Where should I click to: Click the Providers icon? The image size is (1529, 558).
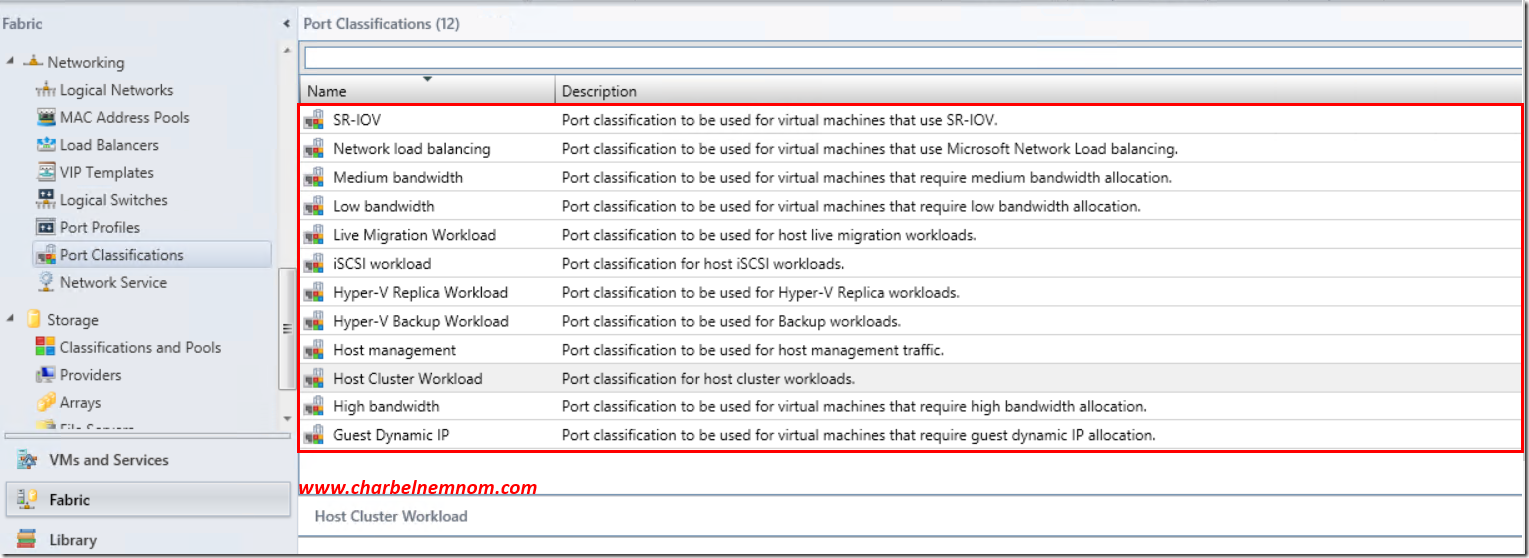click(x=45, y=375)
